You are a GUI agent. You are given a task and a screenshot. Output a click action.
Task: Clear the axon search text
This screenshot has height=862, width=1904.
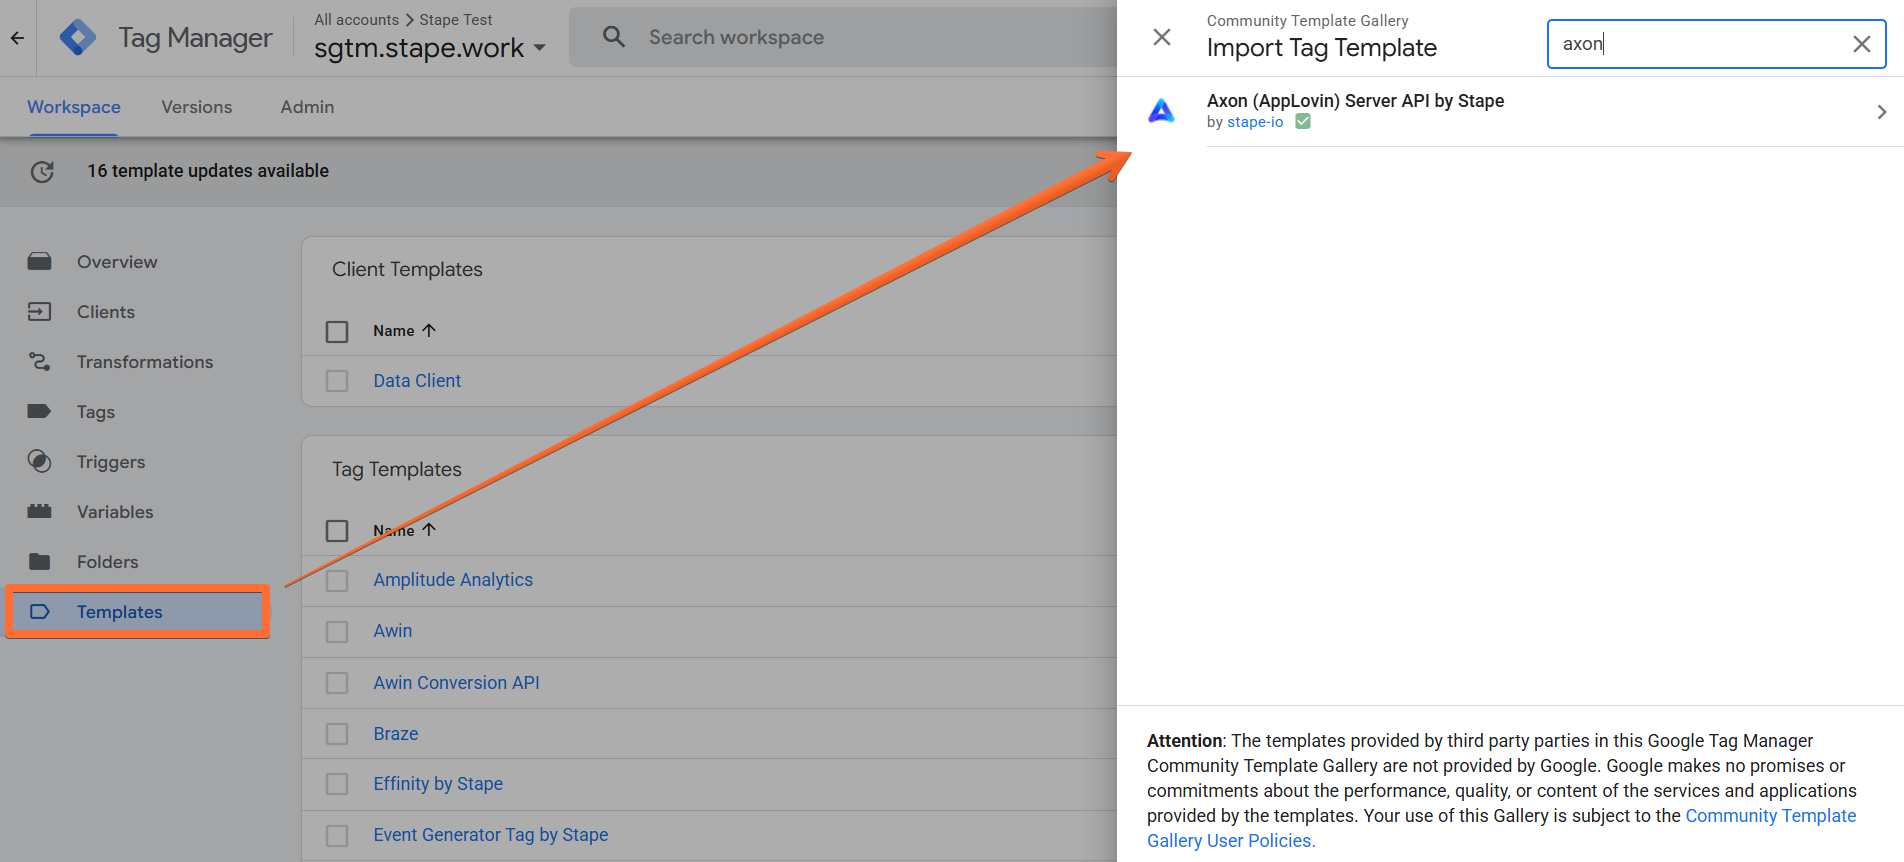(x=1862, y=44)
